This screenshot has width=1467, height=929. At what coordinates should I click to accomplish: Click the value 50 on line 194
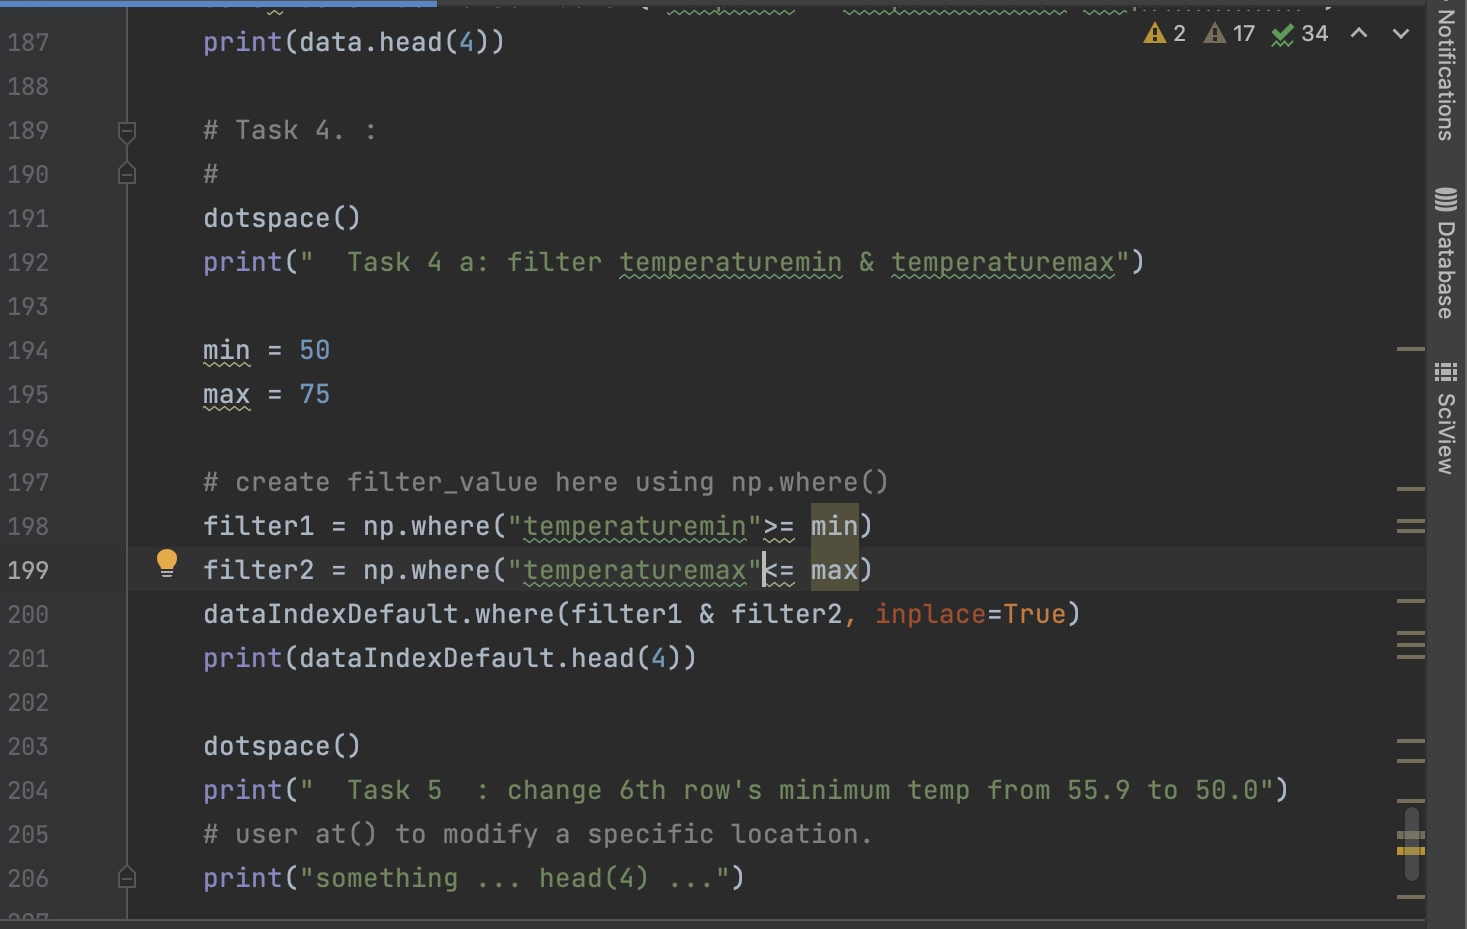tap(315, 350)
